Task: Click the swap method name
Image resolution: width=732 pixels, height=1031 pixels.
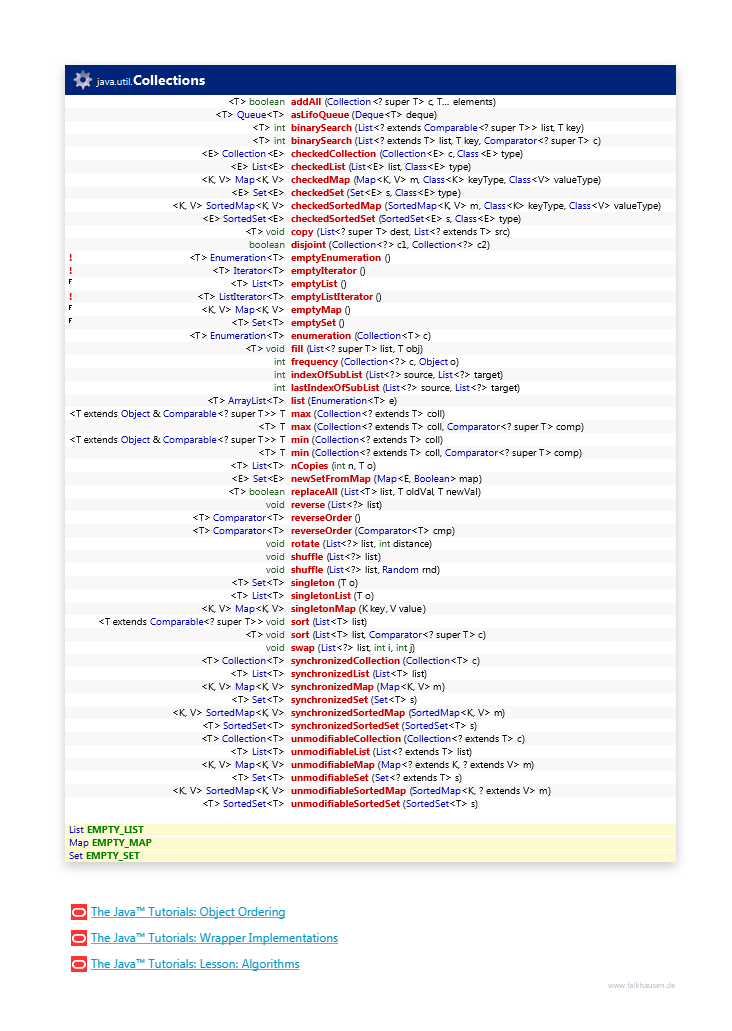Action: click(x=303, y=648)
